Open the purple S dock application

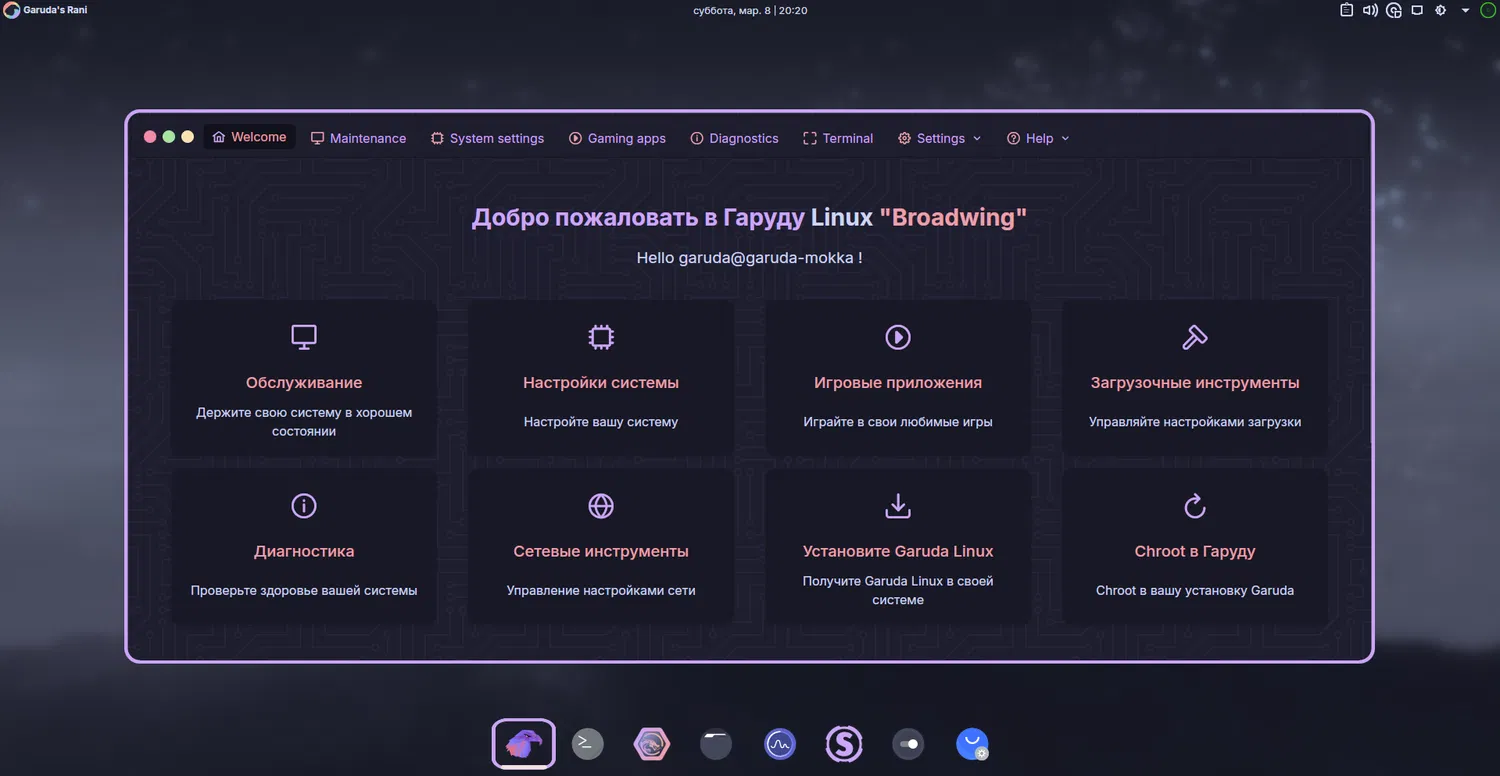tap(844, 744)
